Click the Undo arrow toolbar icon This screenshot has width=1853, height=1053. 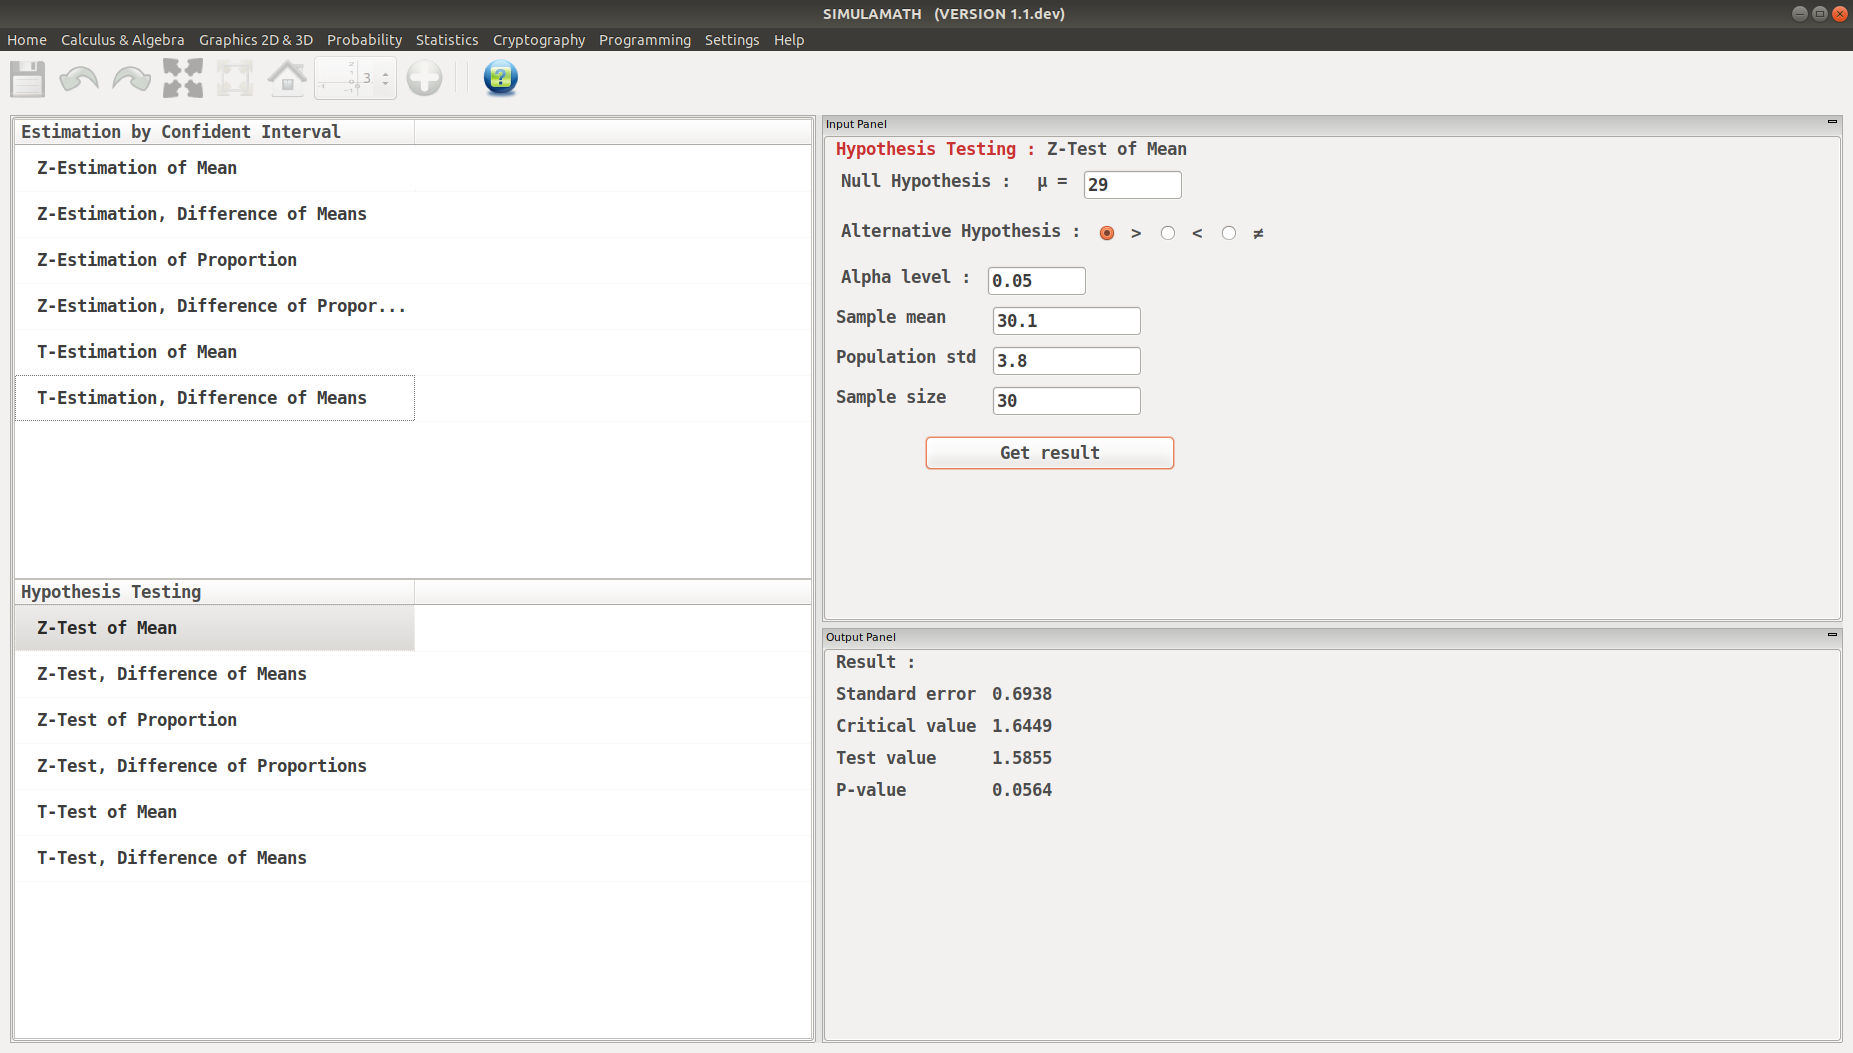(x=79, y=78)
